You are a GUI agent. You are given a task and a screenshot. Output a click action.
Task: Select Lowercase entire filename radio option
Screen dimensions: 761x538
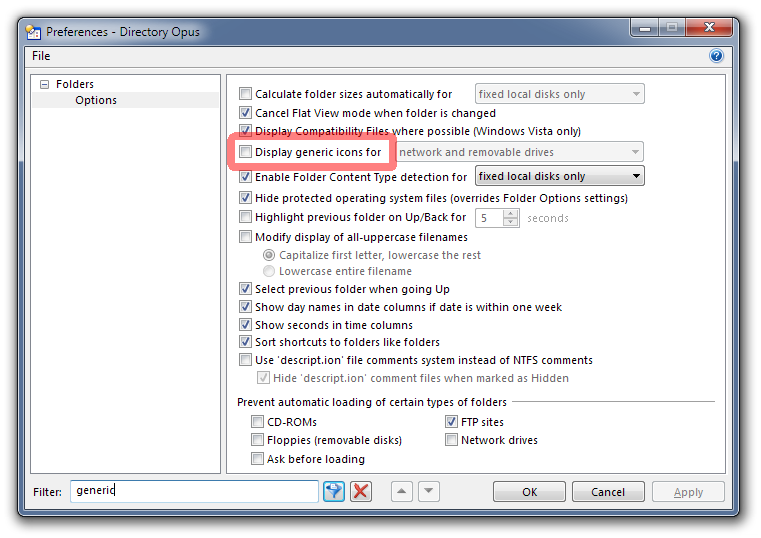(269, 271)
